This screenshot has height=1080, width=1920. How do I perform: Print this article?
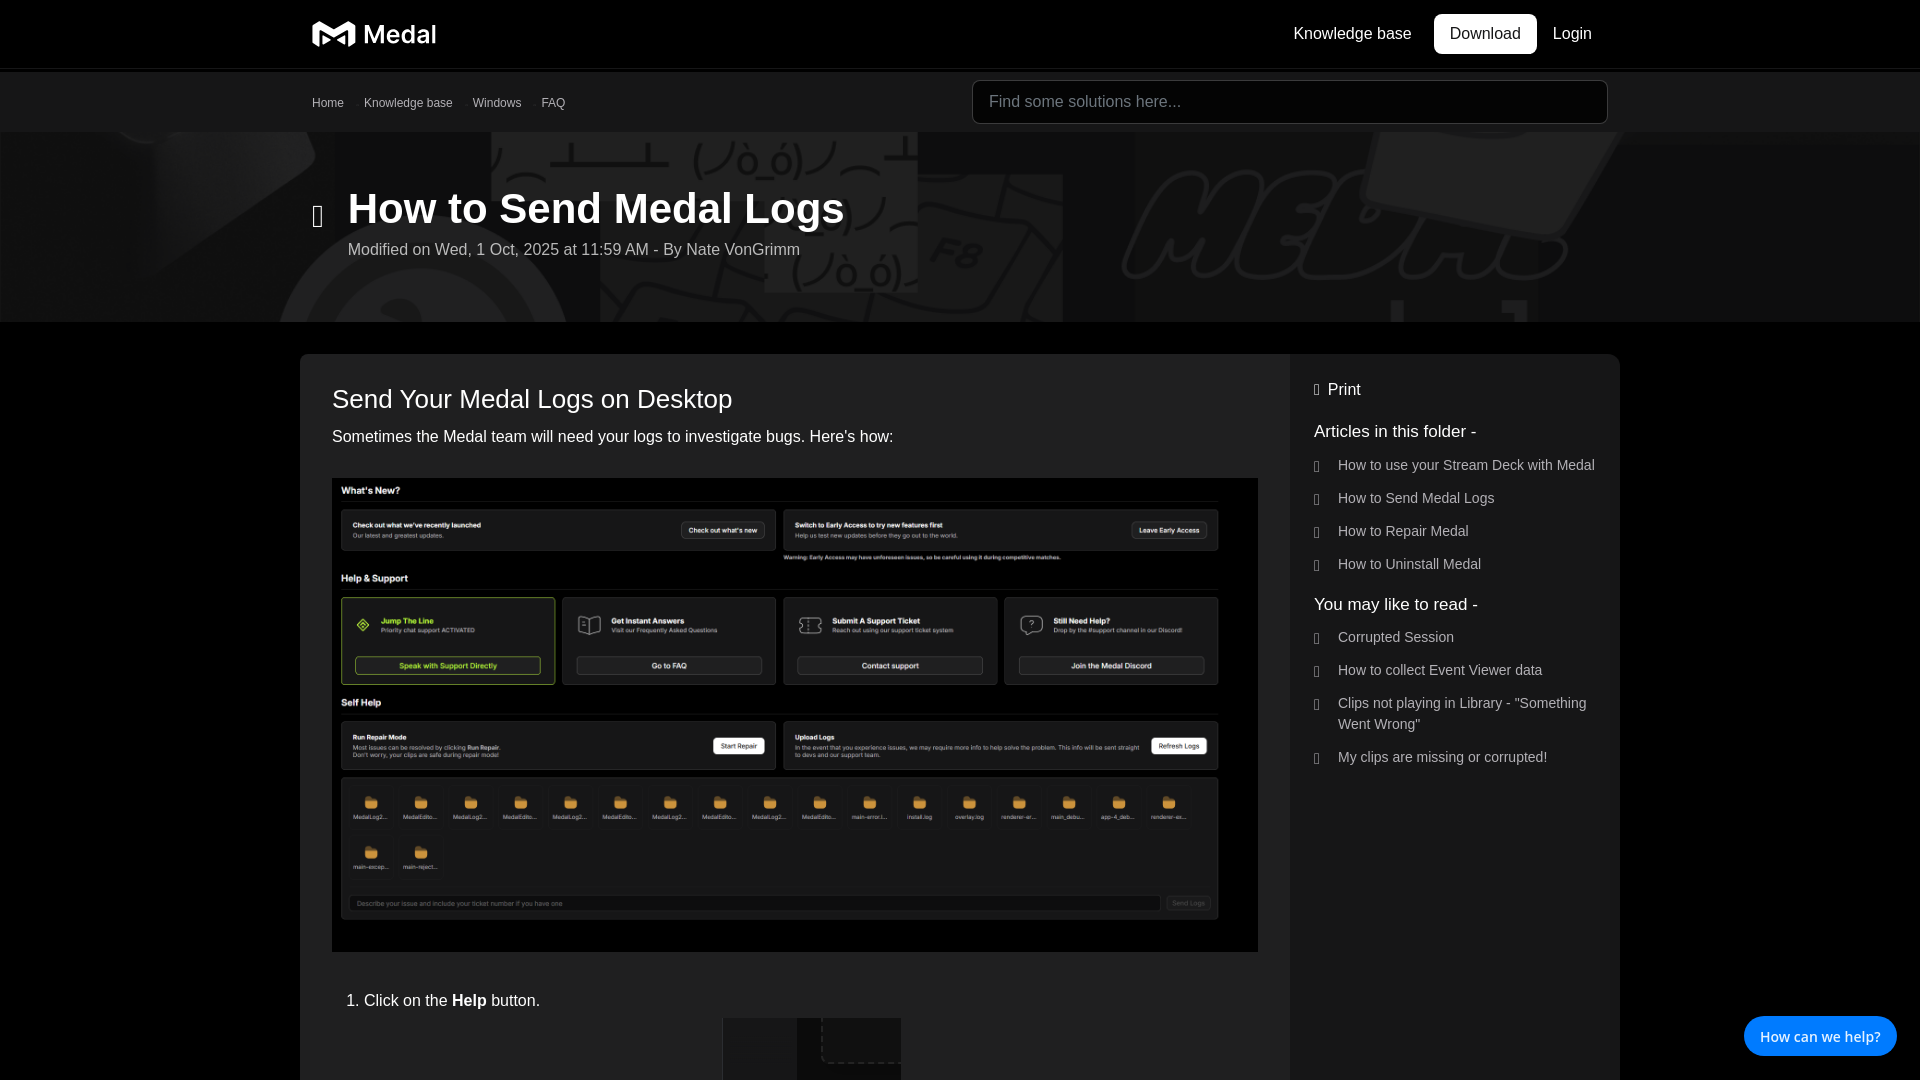[x=1344, y=390]
